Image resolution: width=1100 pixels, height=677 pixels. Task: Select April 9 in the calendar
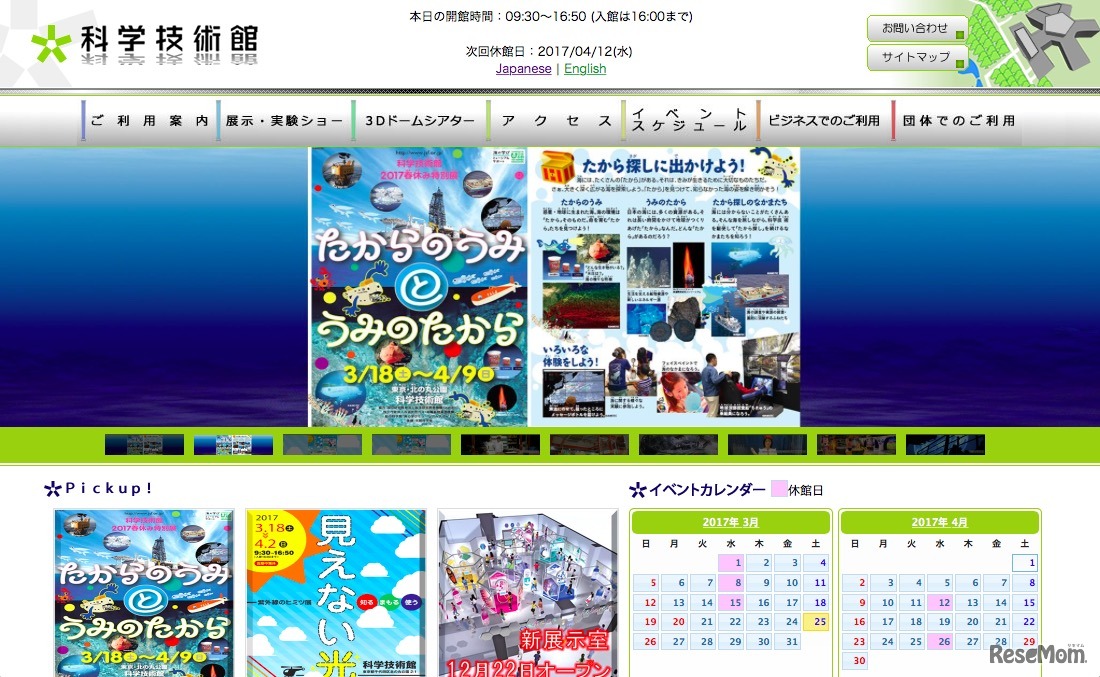click(854, 602)
